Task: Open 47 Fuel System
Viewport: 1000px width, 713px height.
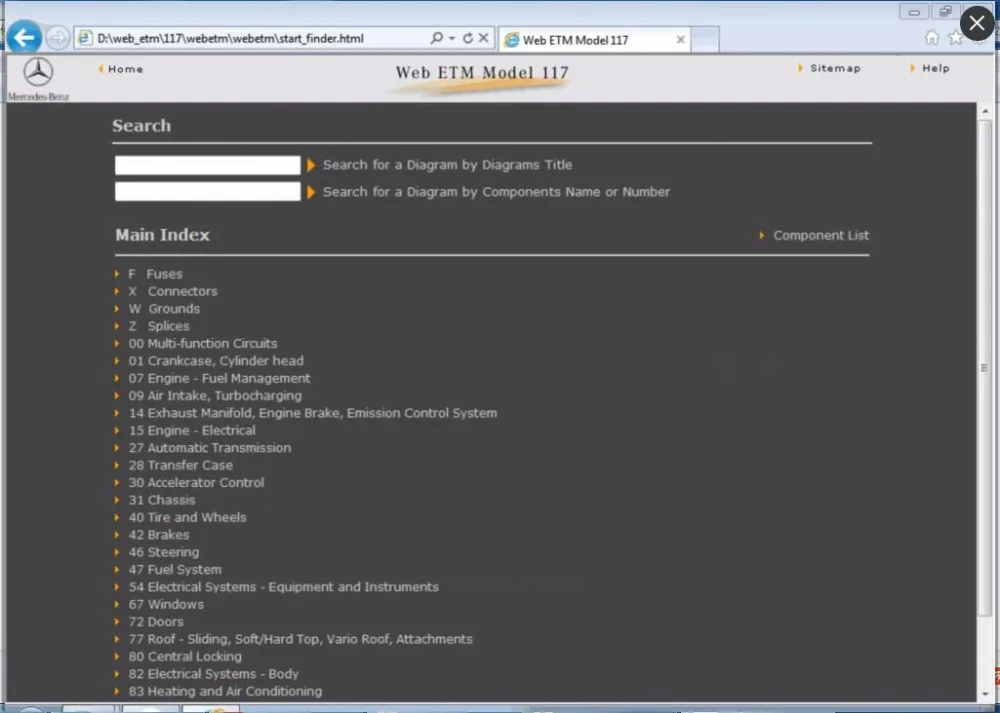Action: coord(175,570)
